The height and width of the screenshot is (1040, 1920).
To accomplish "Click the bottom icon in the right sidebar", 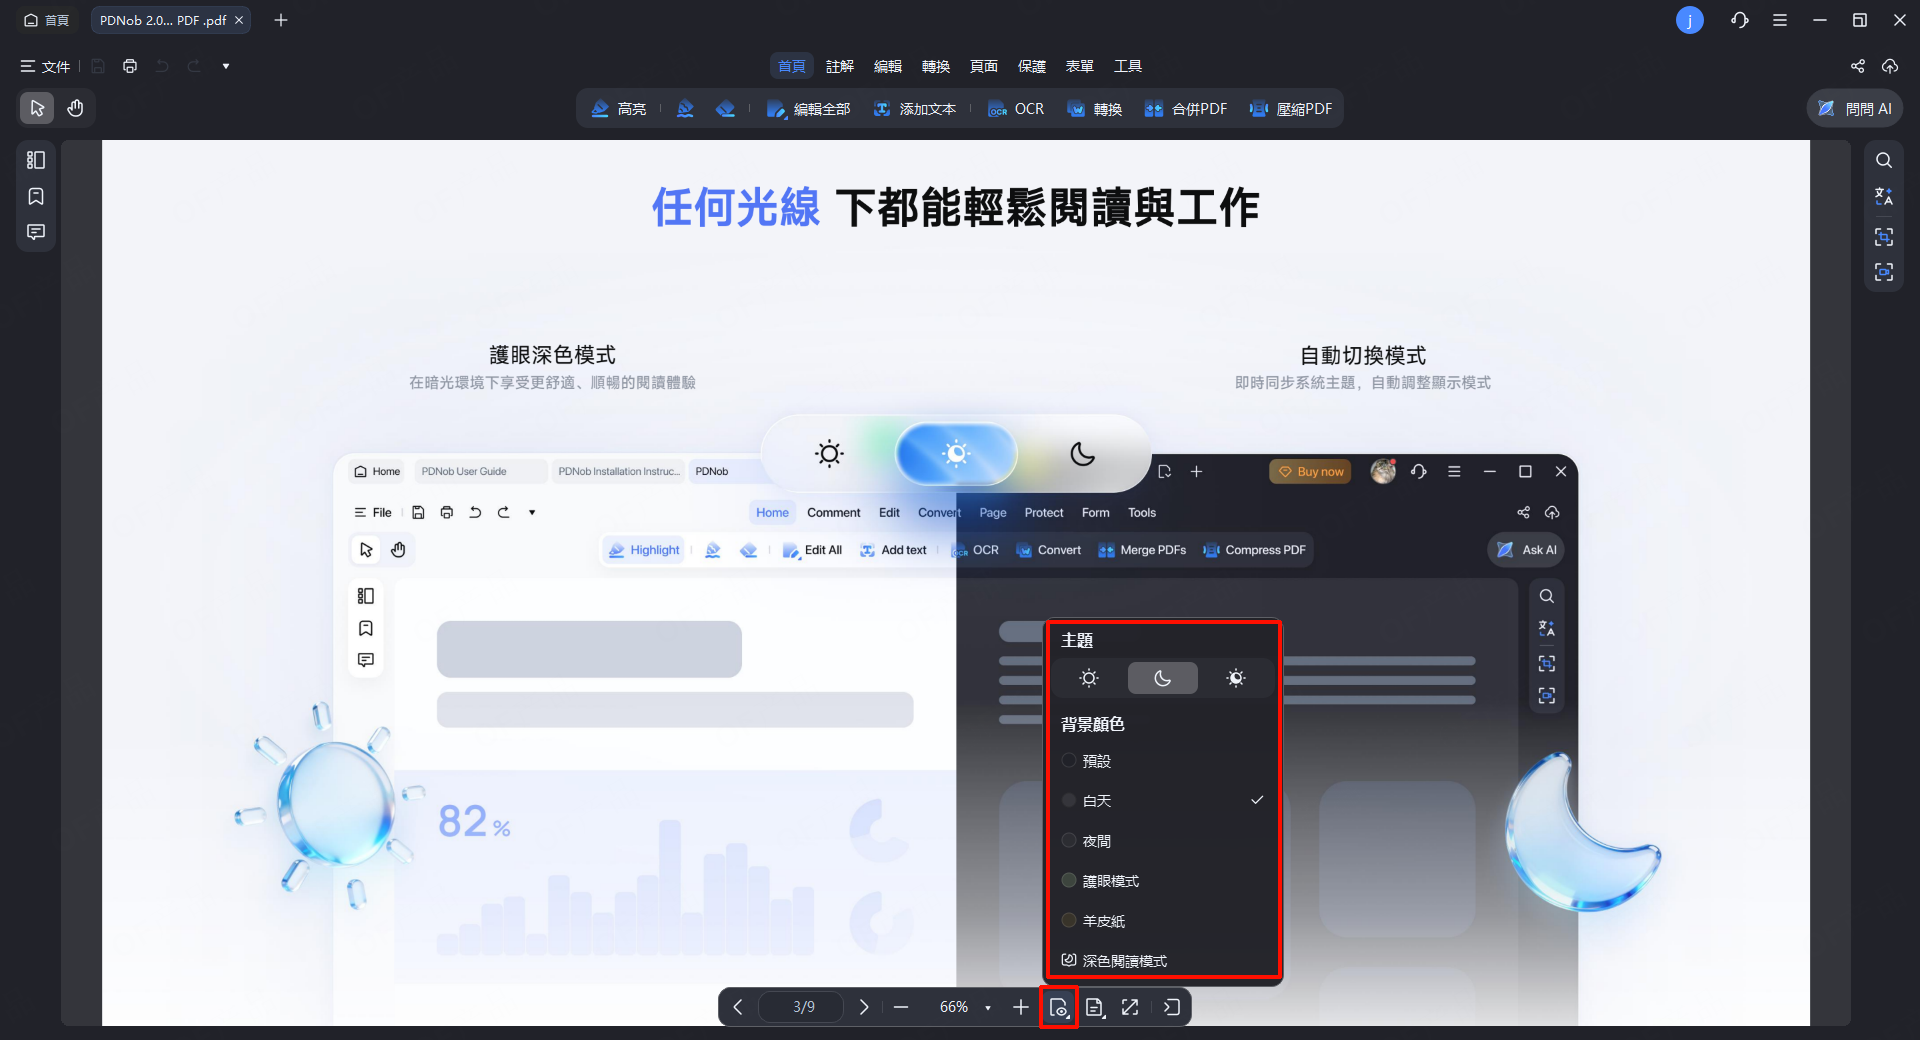I will coord(1884,272).
